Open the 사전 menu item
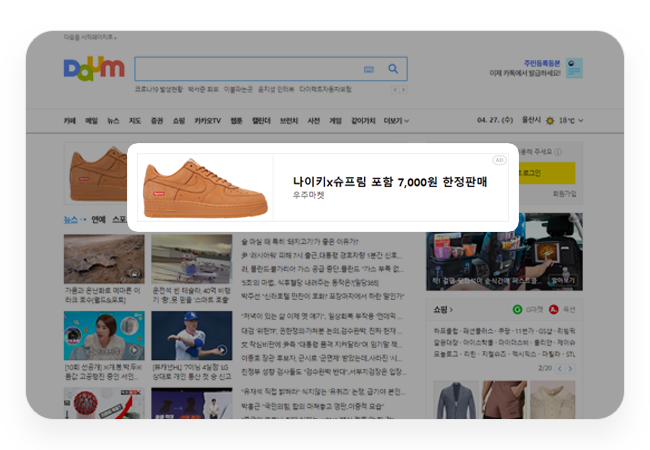This screenshot has height=450, width=650. tap(313, 121)
